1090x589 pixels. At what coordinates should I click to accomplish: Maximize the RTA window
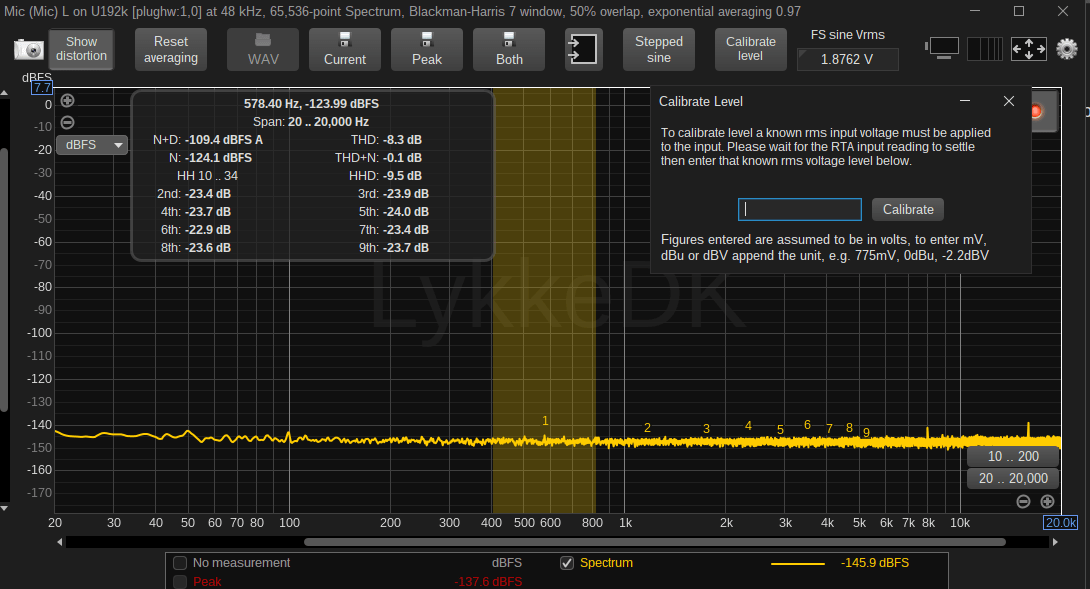[1018, 11]
